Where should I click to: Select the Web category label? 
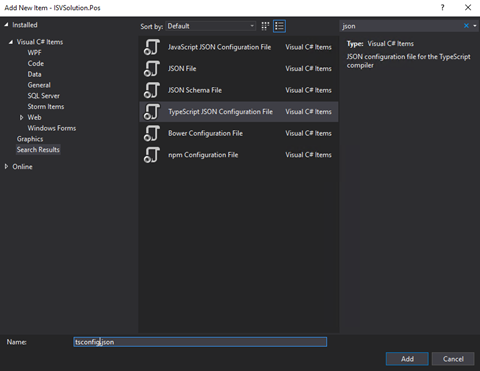pyautogui.click(x=34, y=117)
